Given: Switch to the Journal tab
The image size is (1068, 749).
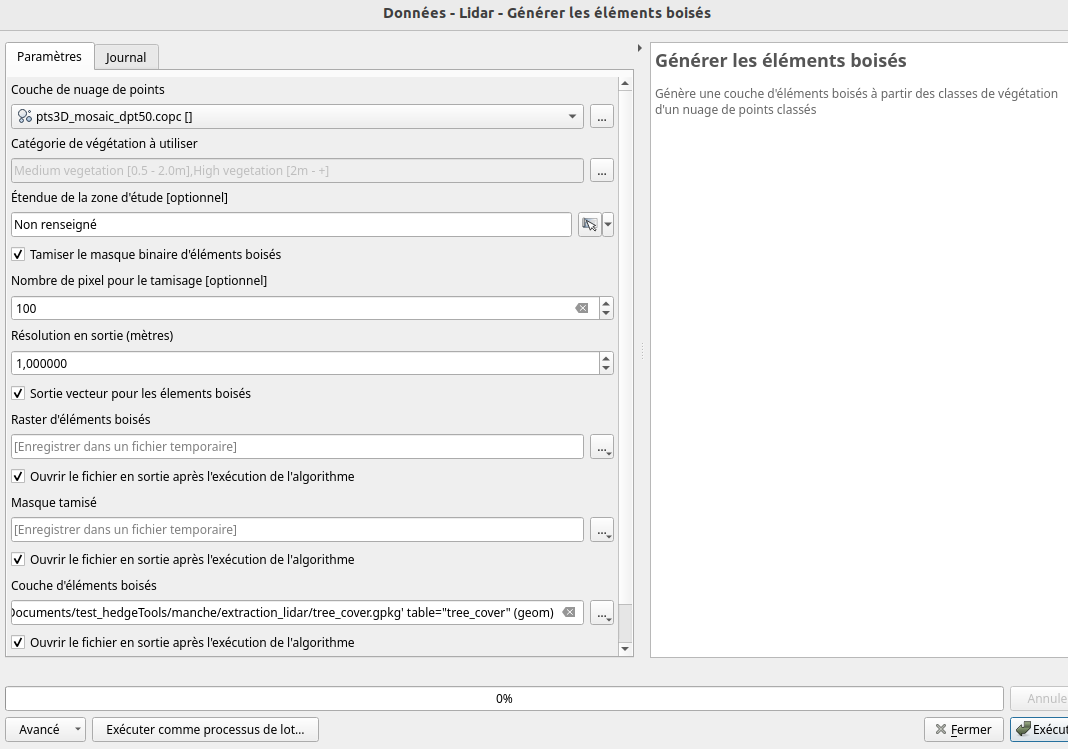Looking at the screenshot, I should [126, 58].
